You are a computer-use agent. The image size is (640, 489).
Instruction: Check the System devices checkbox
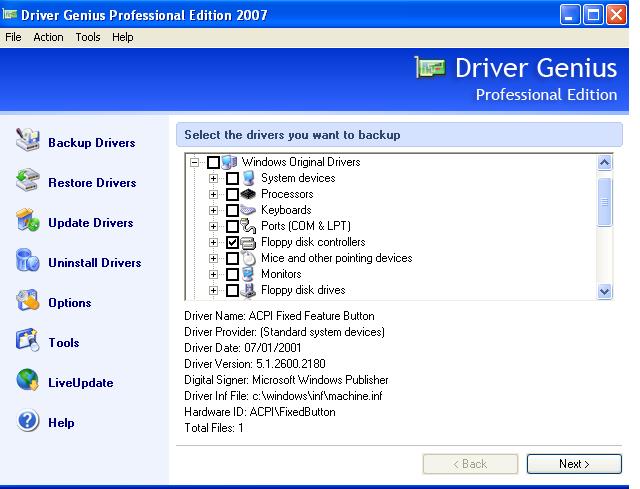click(232, 178)
